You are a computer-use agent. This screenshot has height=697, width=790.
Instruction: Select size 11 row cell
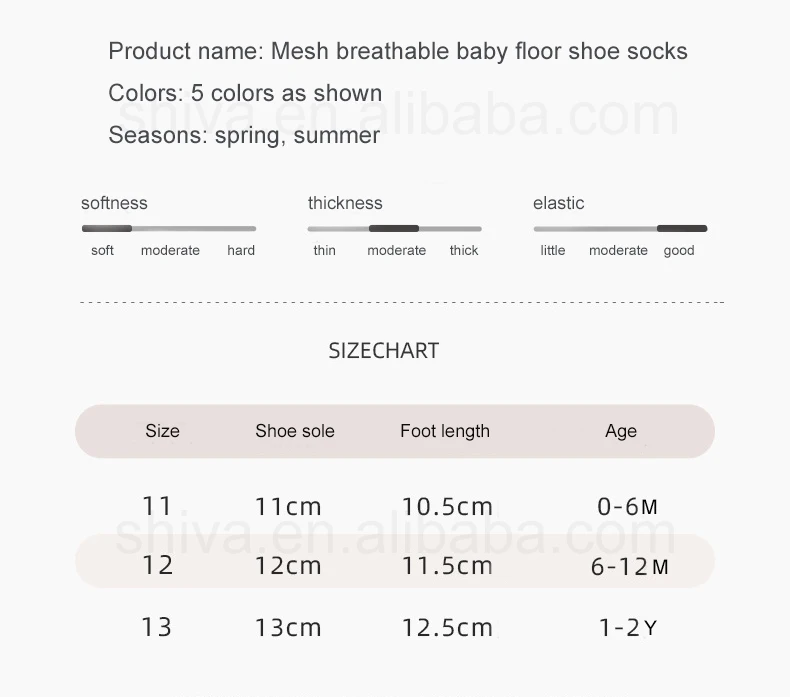(157, 506)
